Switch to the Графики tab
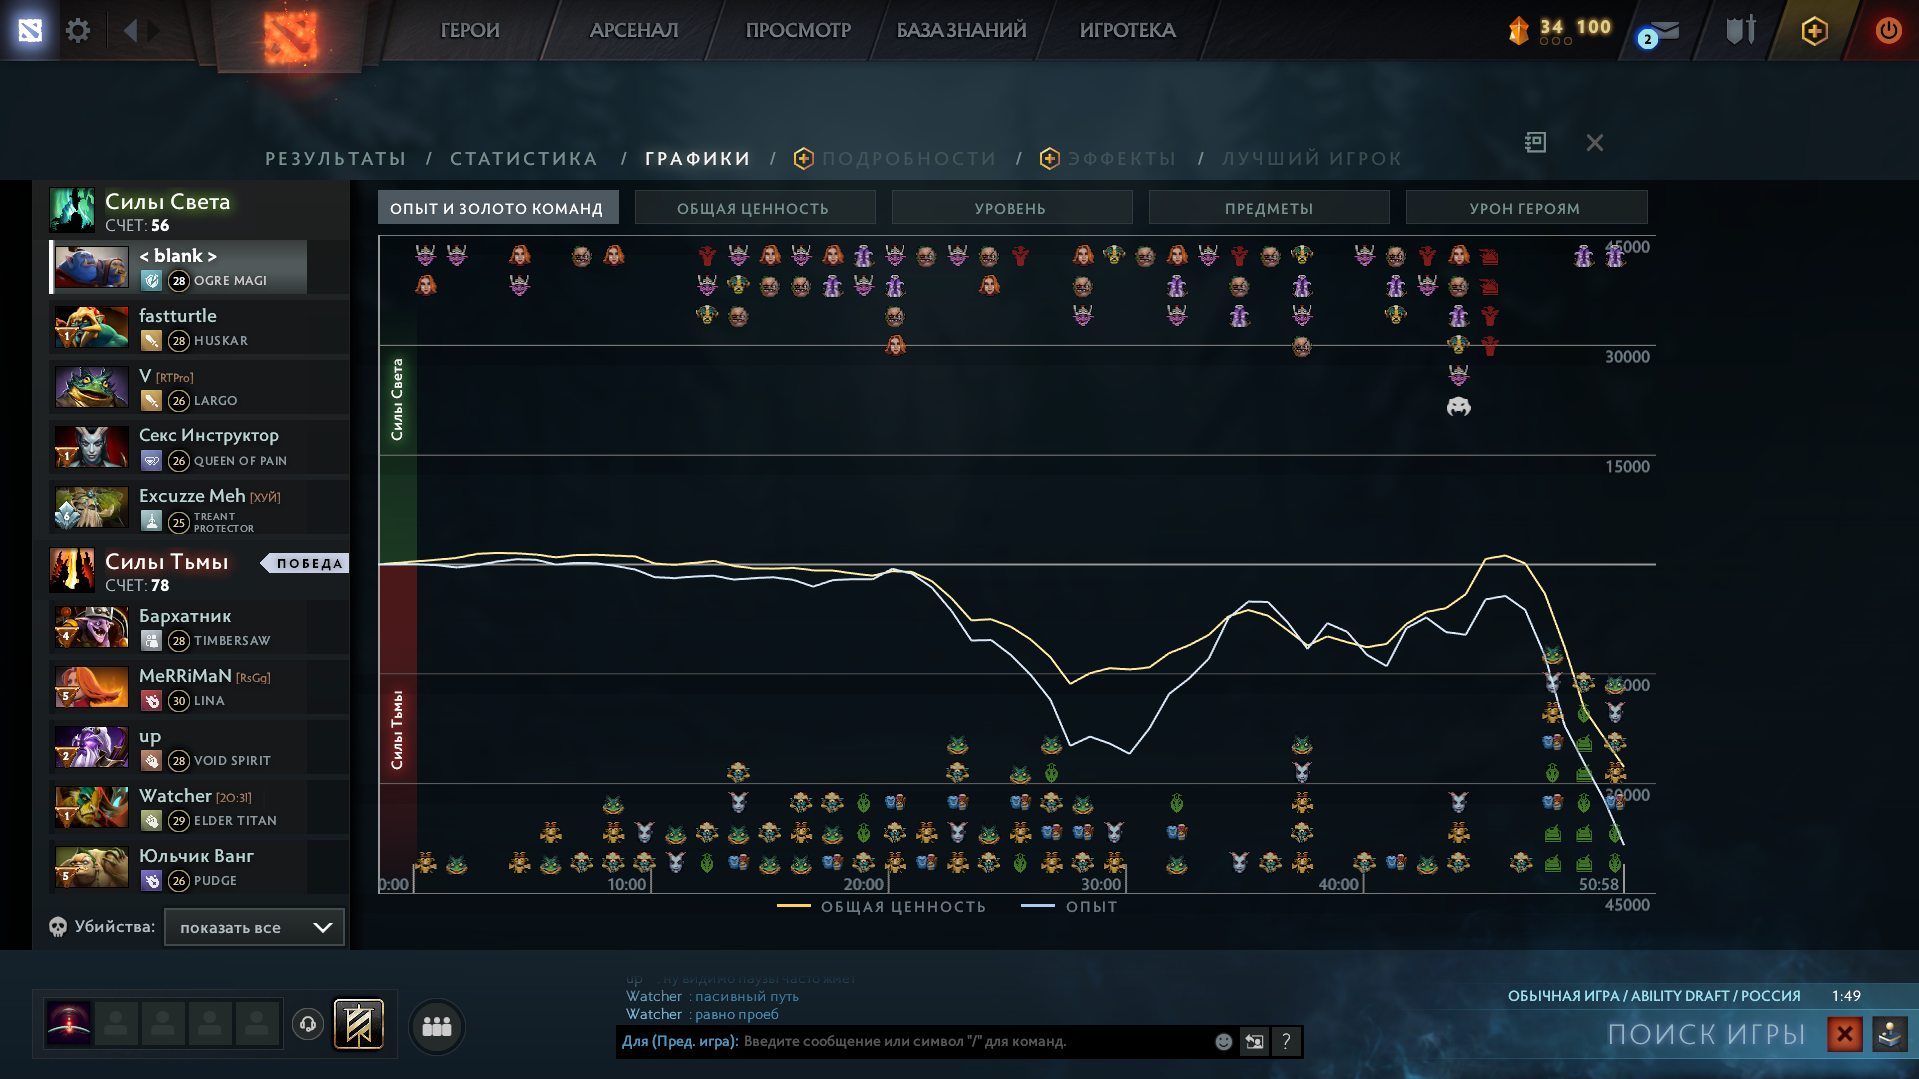This screenshot has width=1919, height=1079. point(698,158)
